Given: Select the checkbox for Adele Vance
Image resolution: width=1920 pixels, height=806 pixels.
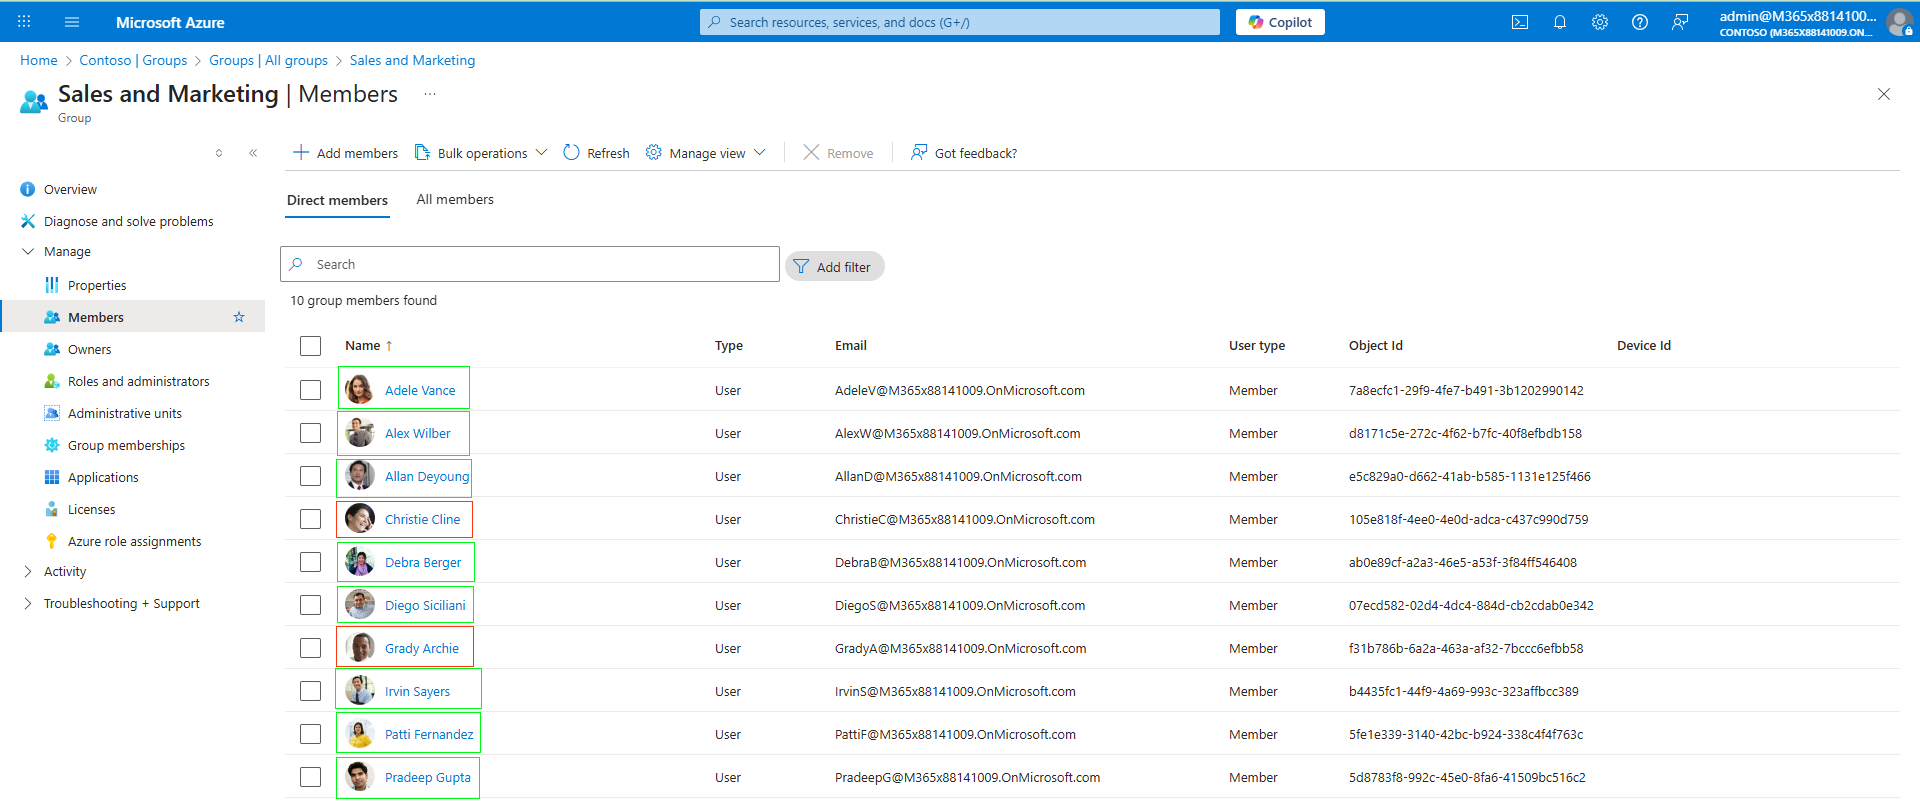Looking at the screenshot, I should click(x=310, y=390).
